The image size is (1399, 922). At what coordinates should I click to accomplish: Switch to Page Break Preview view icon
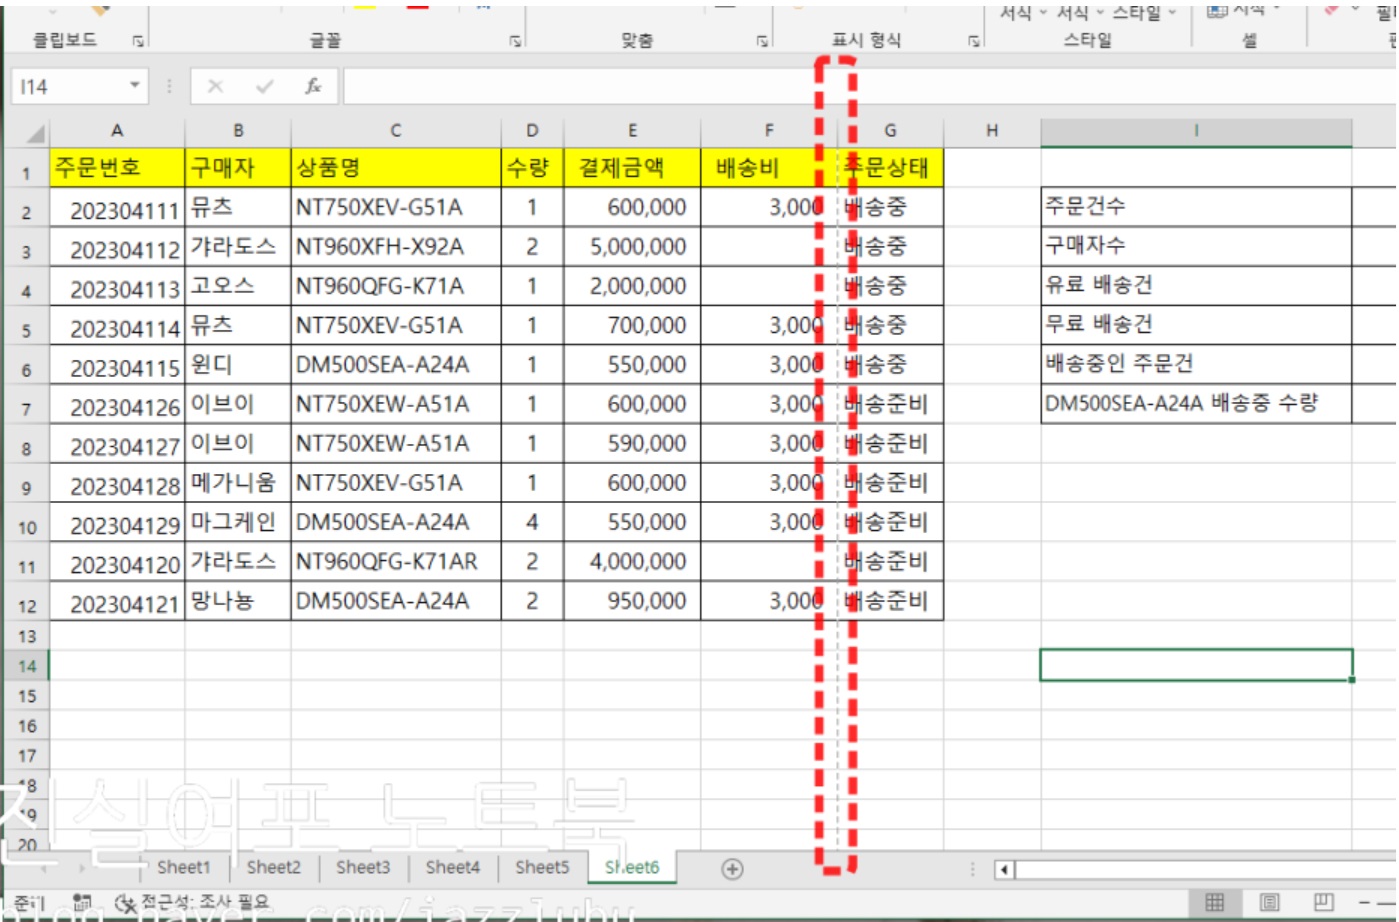click(x=1324, y=903)
